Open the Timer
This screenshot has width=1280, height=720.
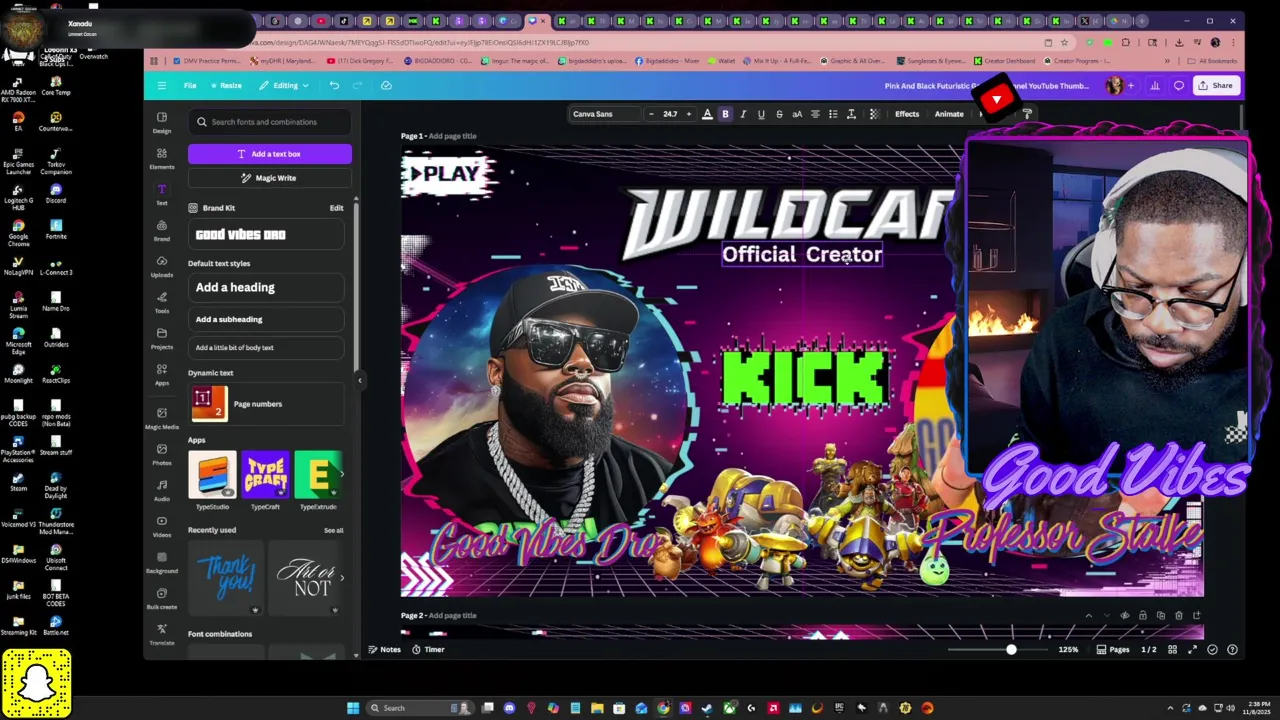click(428, 650)
